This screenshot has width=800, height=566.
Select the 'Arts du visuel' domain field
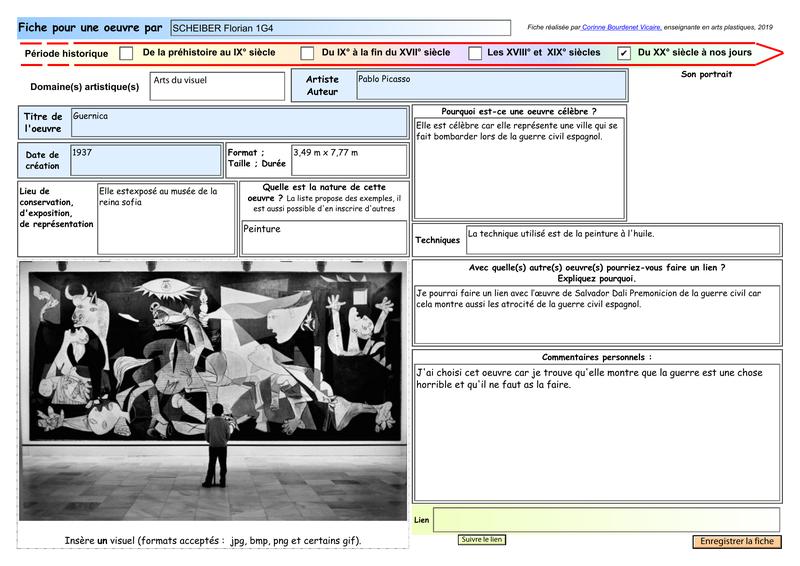coord(217,86)
